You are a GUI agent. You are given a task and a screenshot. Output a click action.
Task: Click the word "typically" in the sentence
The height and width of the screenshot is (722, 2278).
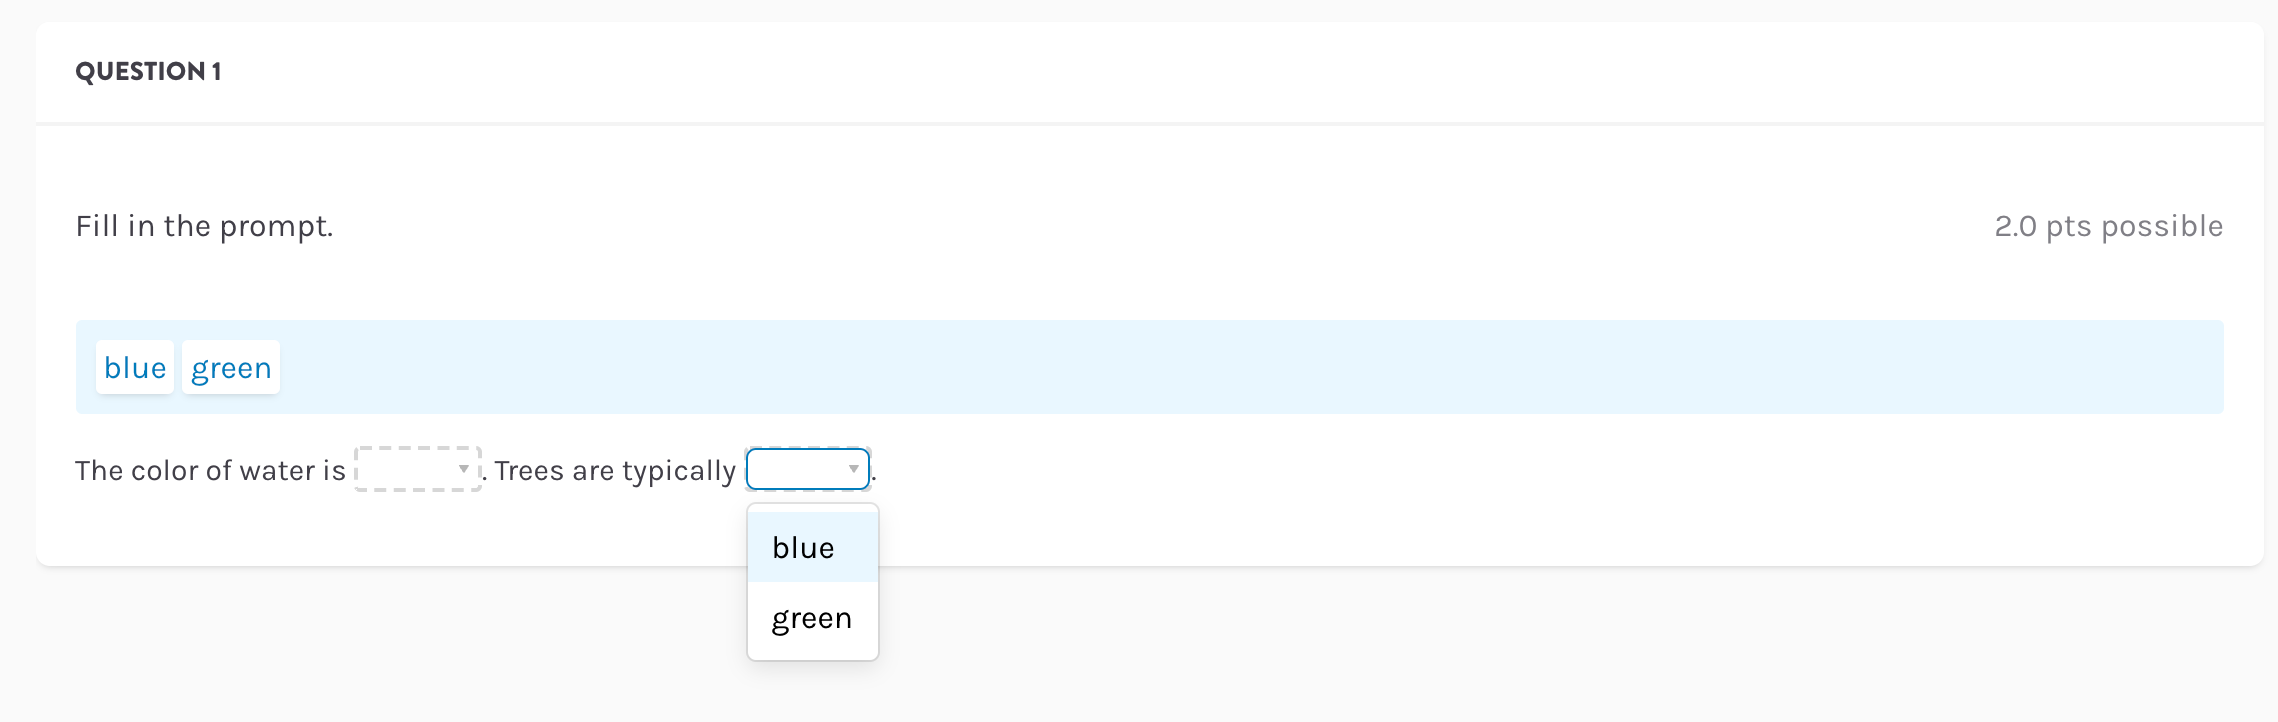click(678, 471)
